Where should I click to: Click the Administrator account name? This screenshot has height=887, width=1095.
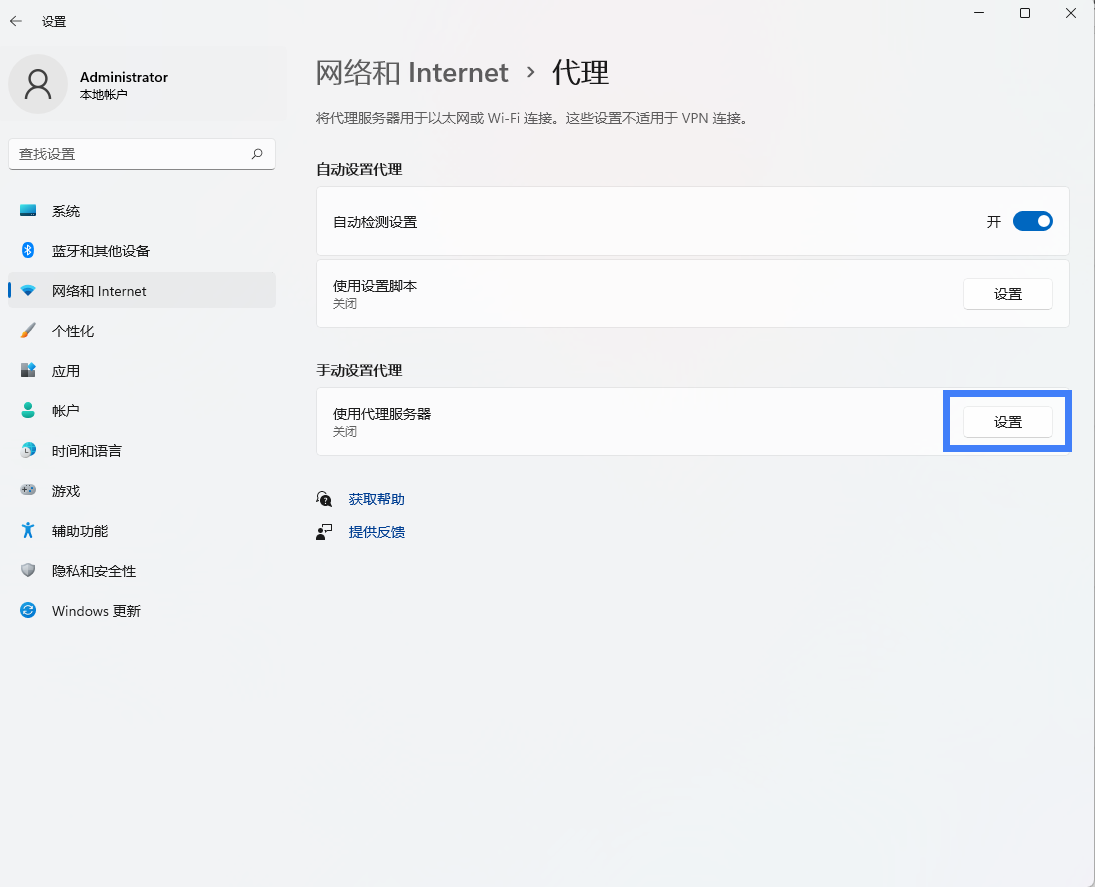(124, 77)
